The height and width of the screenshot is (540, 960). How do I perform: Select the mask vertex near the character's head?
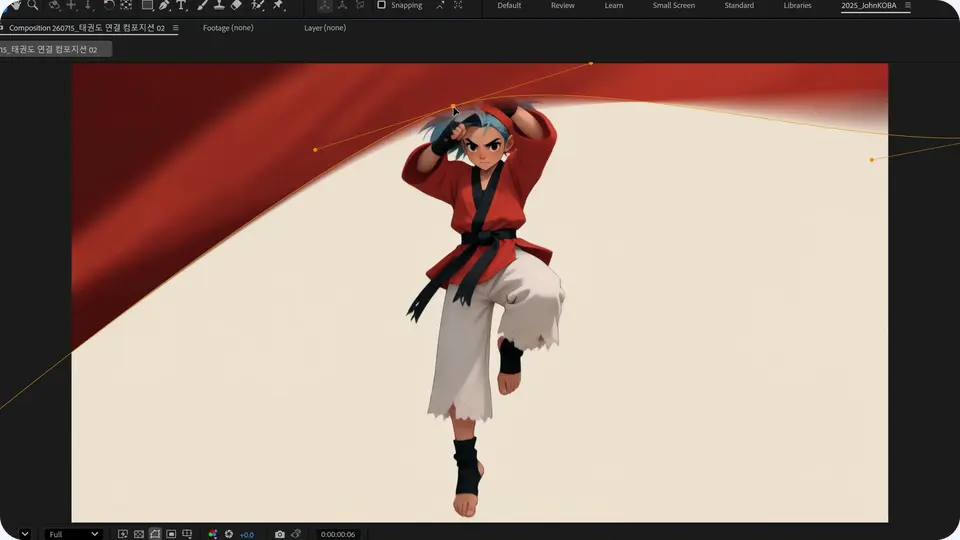(x=453, y=107)
